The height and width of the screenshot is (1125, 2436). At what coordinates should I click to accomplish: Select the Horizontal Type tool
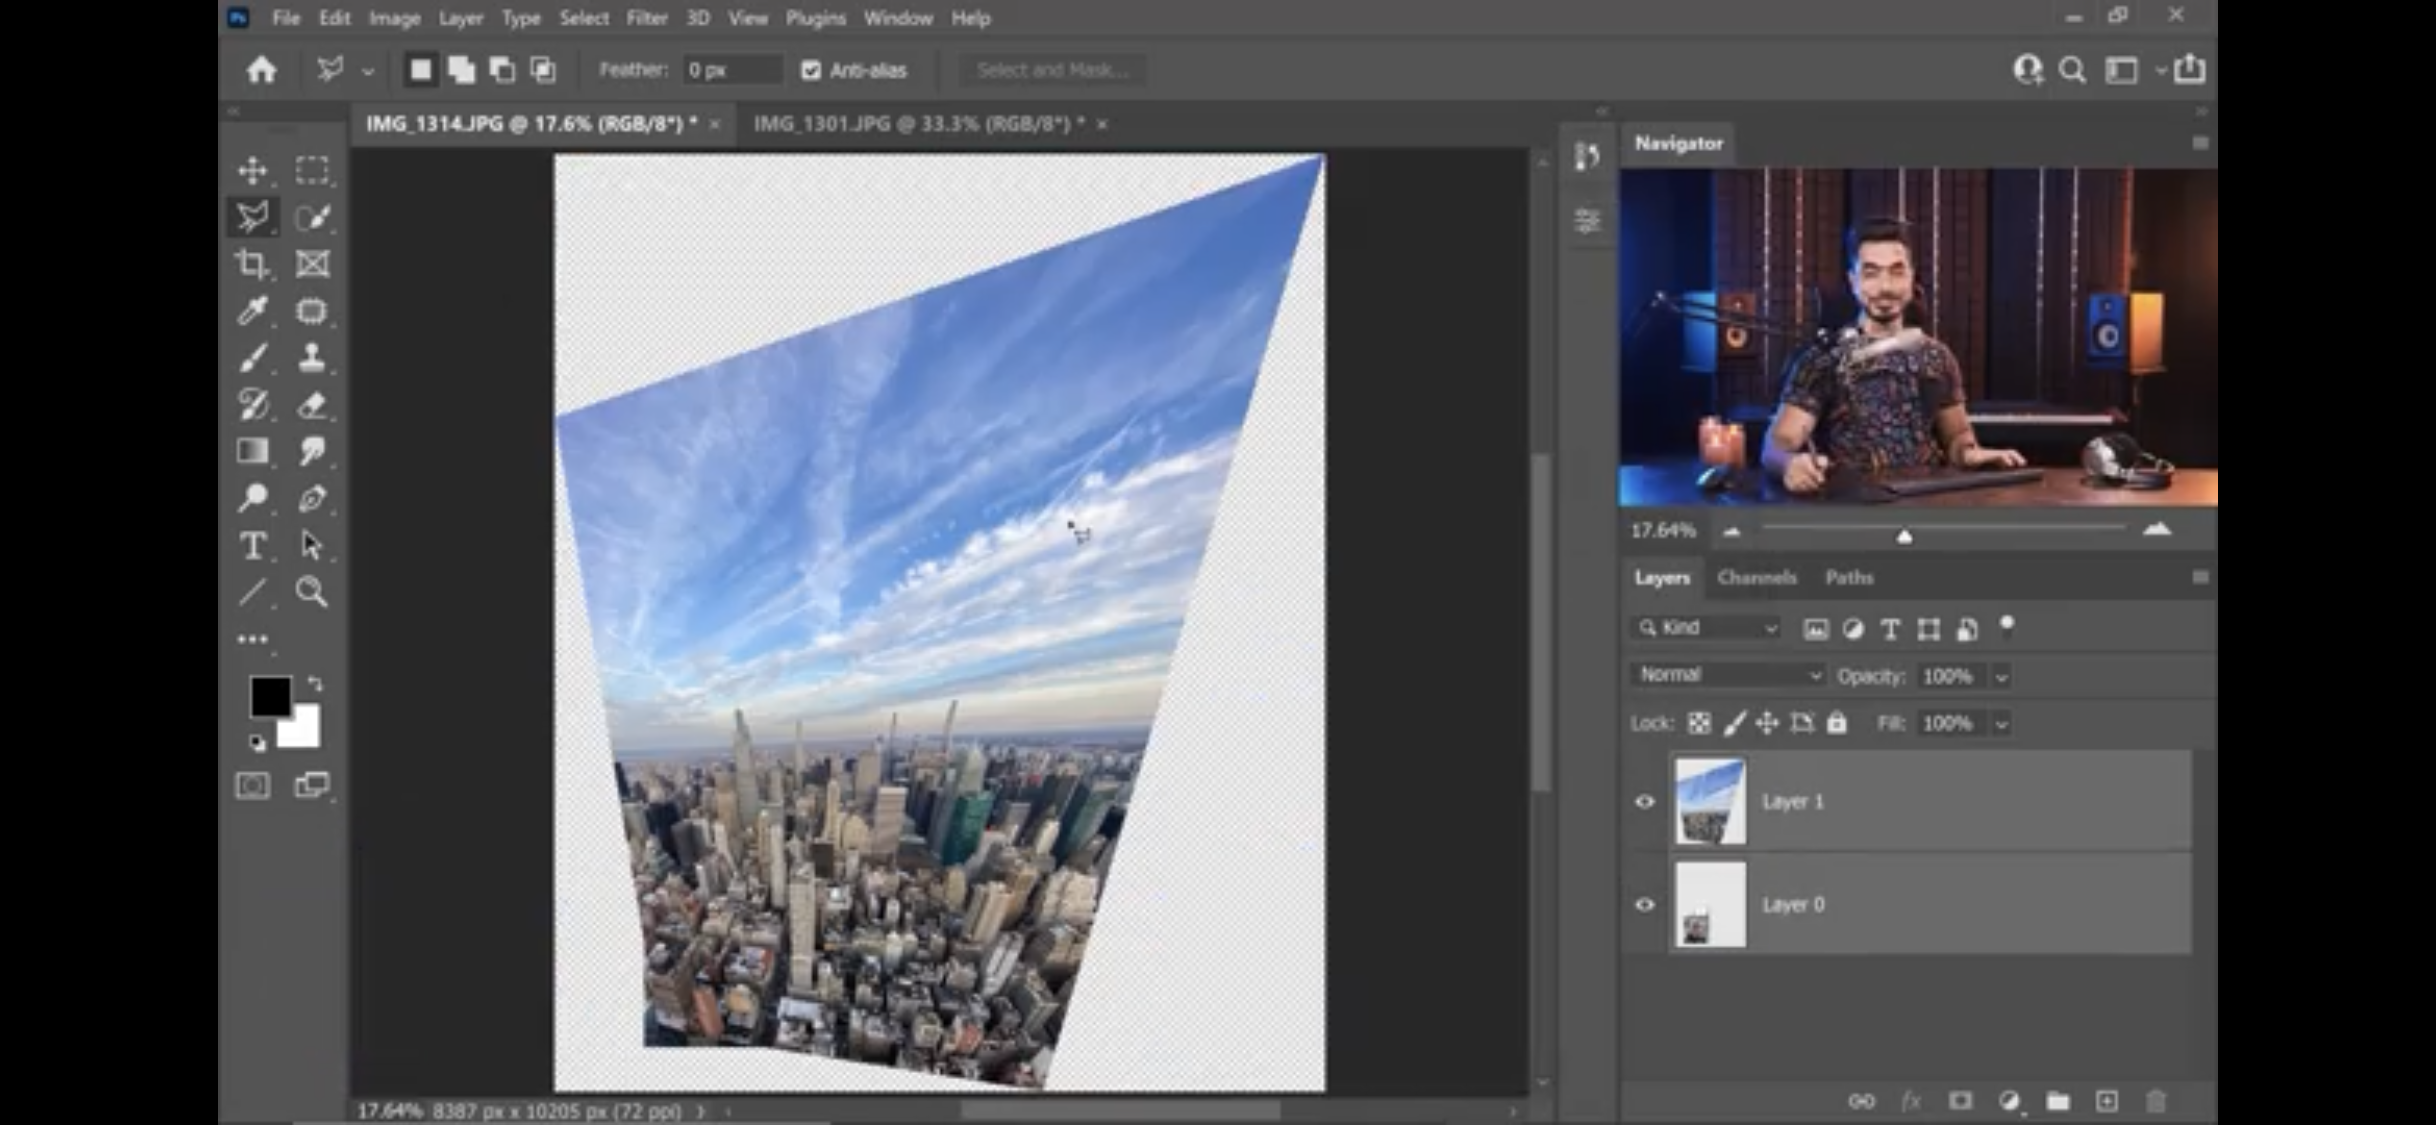click(252, 546)
